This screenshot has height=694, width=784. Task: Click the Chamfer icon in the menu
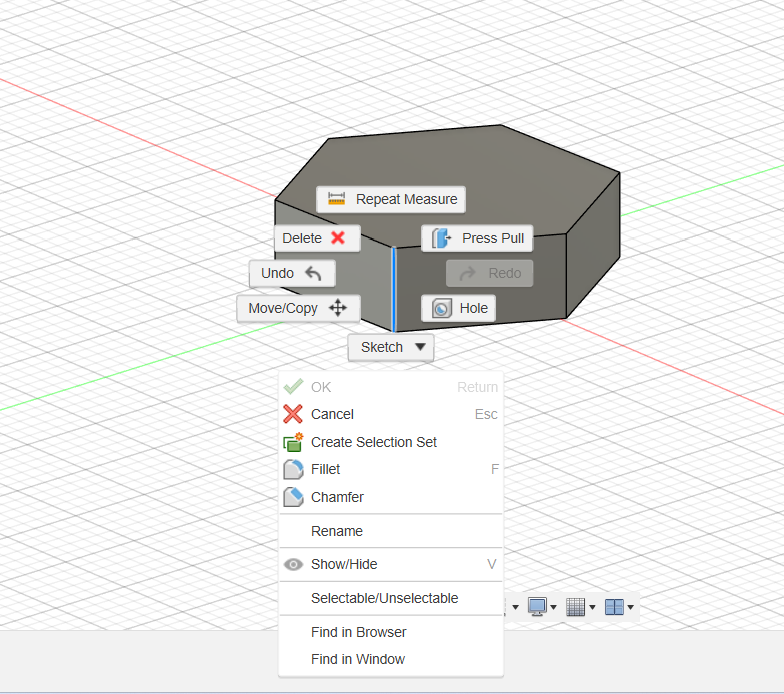point(293,497)
